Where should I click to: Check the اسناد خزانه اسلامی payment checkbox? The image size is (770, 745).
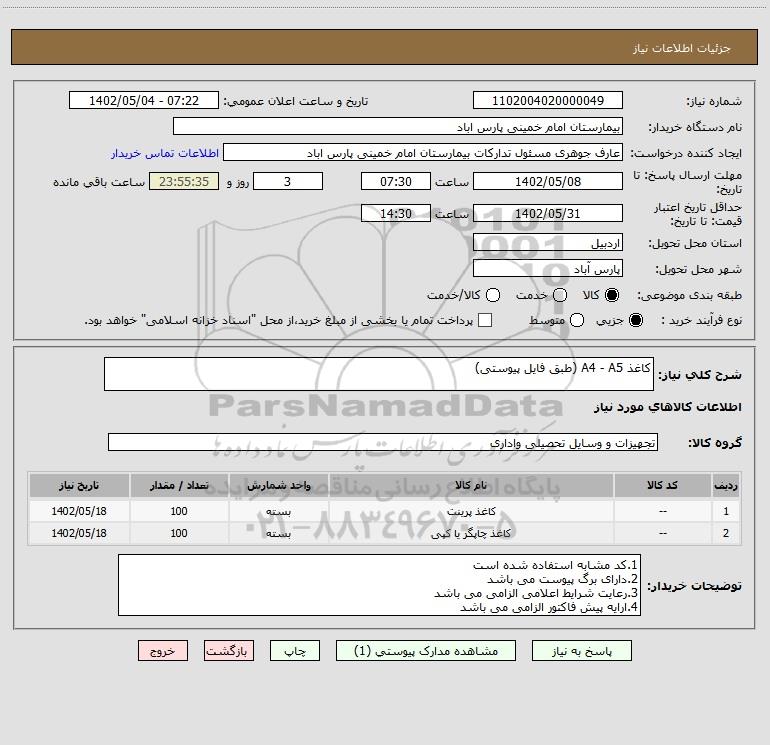(x=485, y=320)
